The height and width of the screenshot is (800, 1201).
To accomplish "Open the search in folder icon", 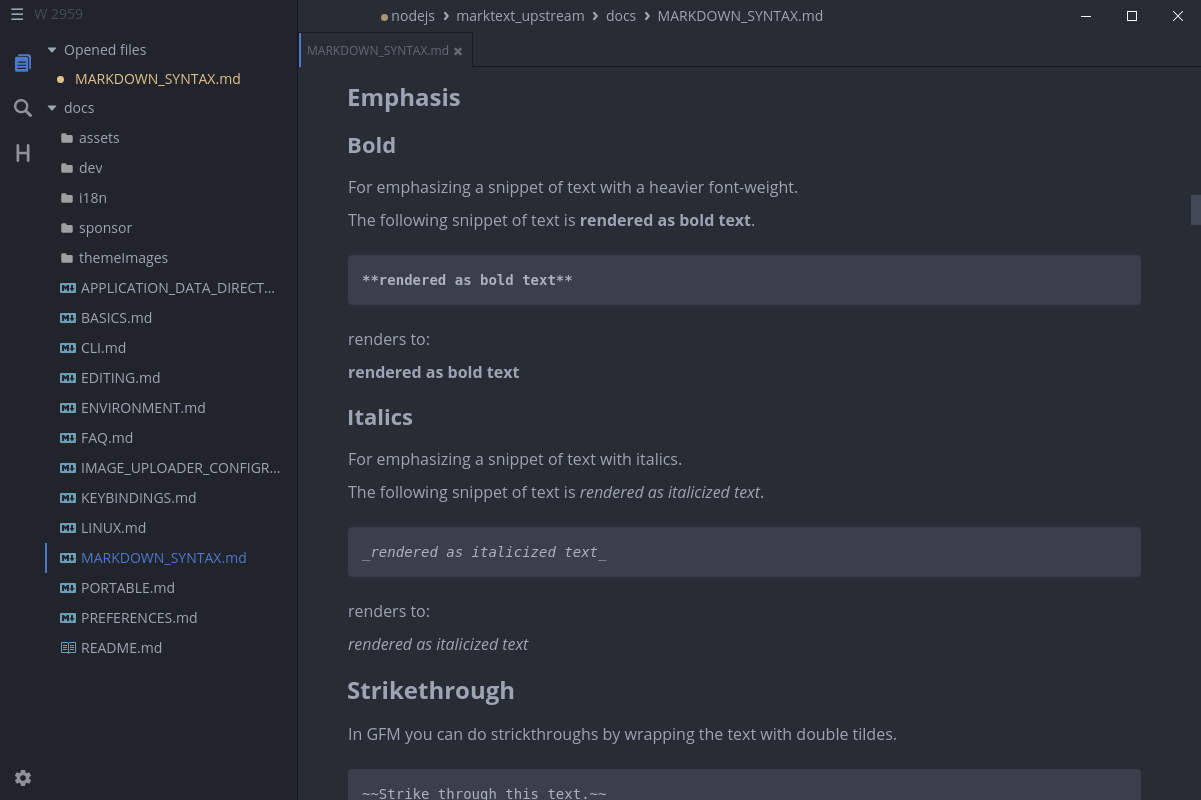I will [22, 108].
